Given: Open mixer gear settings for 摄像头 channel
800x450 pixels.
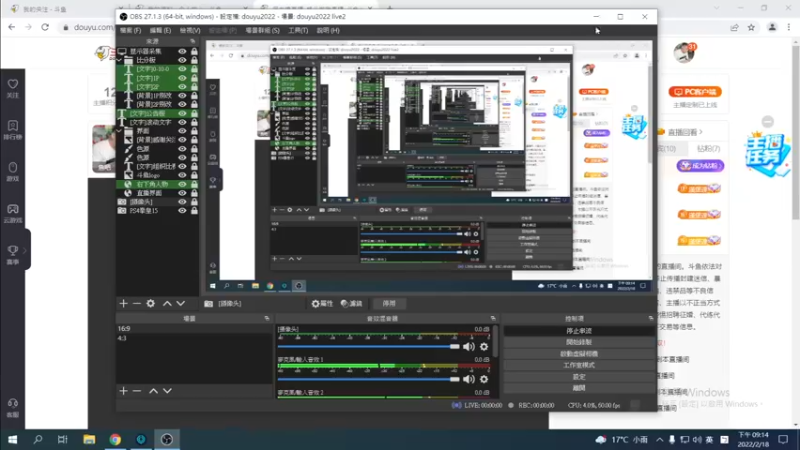Looking at the screenshot, I should [484, 346].
